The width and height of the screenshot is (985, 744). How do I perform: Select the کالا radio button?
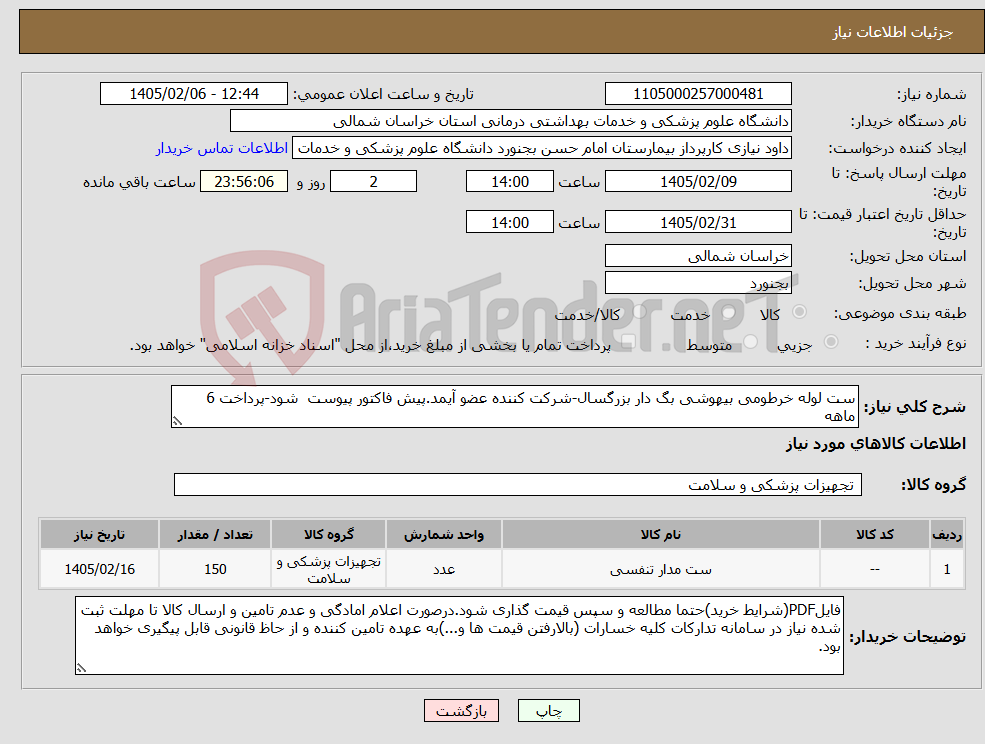coord(800,312)
